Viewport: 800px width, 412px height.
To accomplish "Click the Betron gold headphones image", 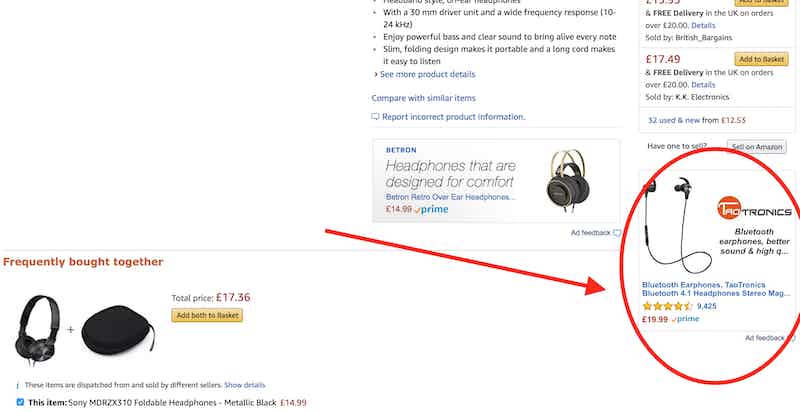I will (x=568, y=180).
